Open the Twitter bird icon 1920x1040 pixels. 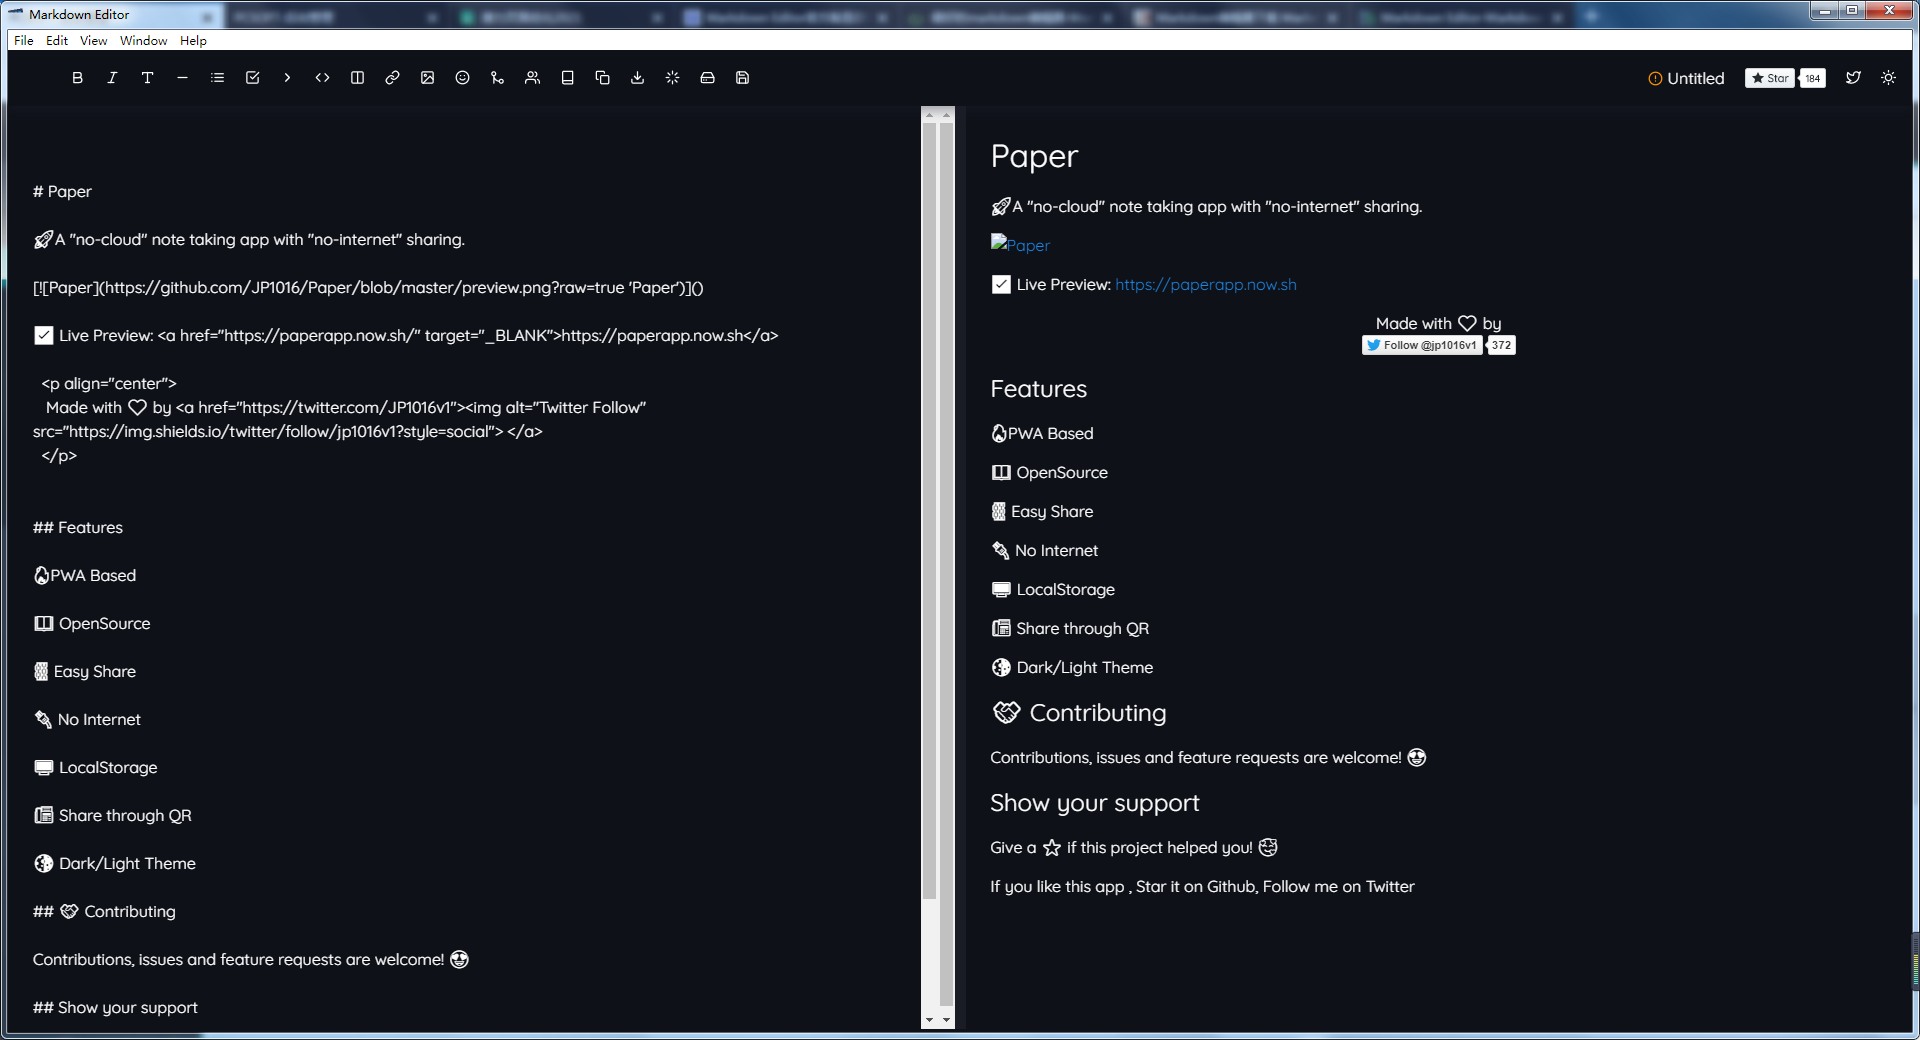(1853, 78)
